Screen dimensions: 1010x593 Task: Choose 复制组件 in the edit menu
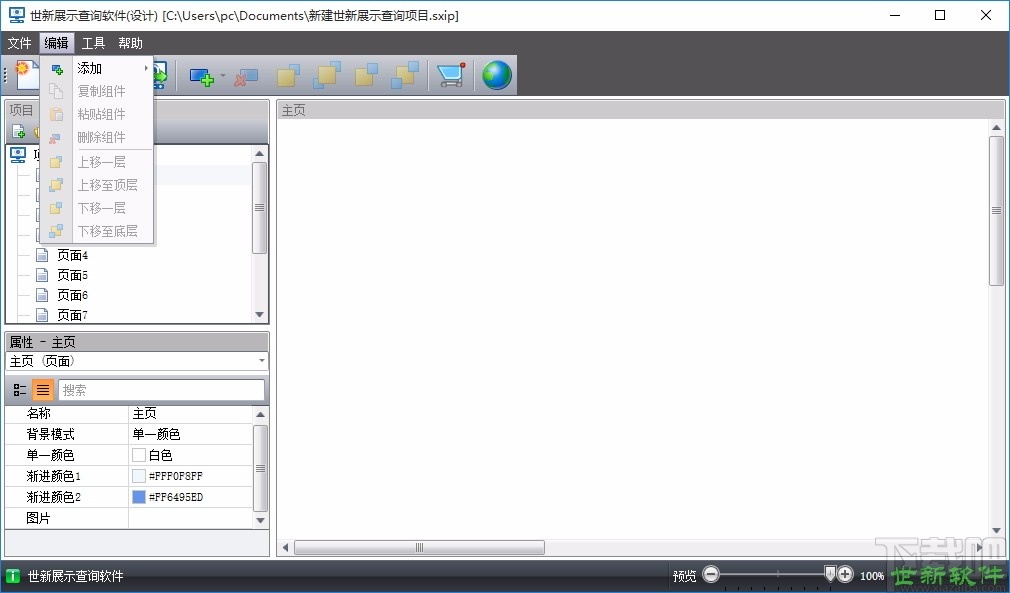click(x=97, y=91)
